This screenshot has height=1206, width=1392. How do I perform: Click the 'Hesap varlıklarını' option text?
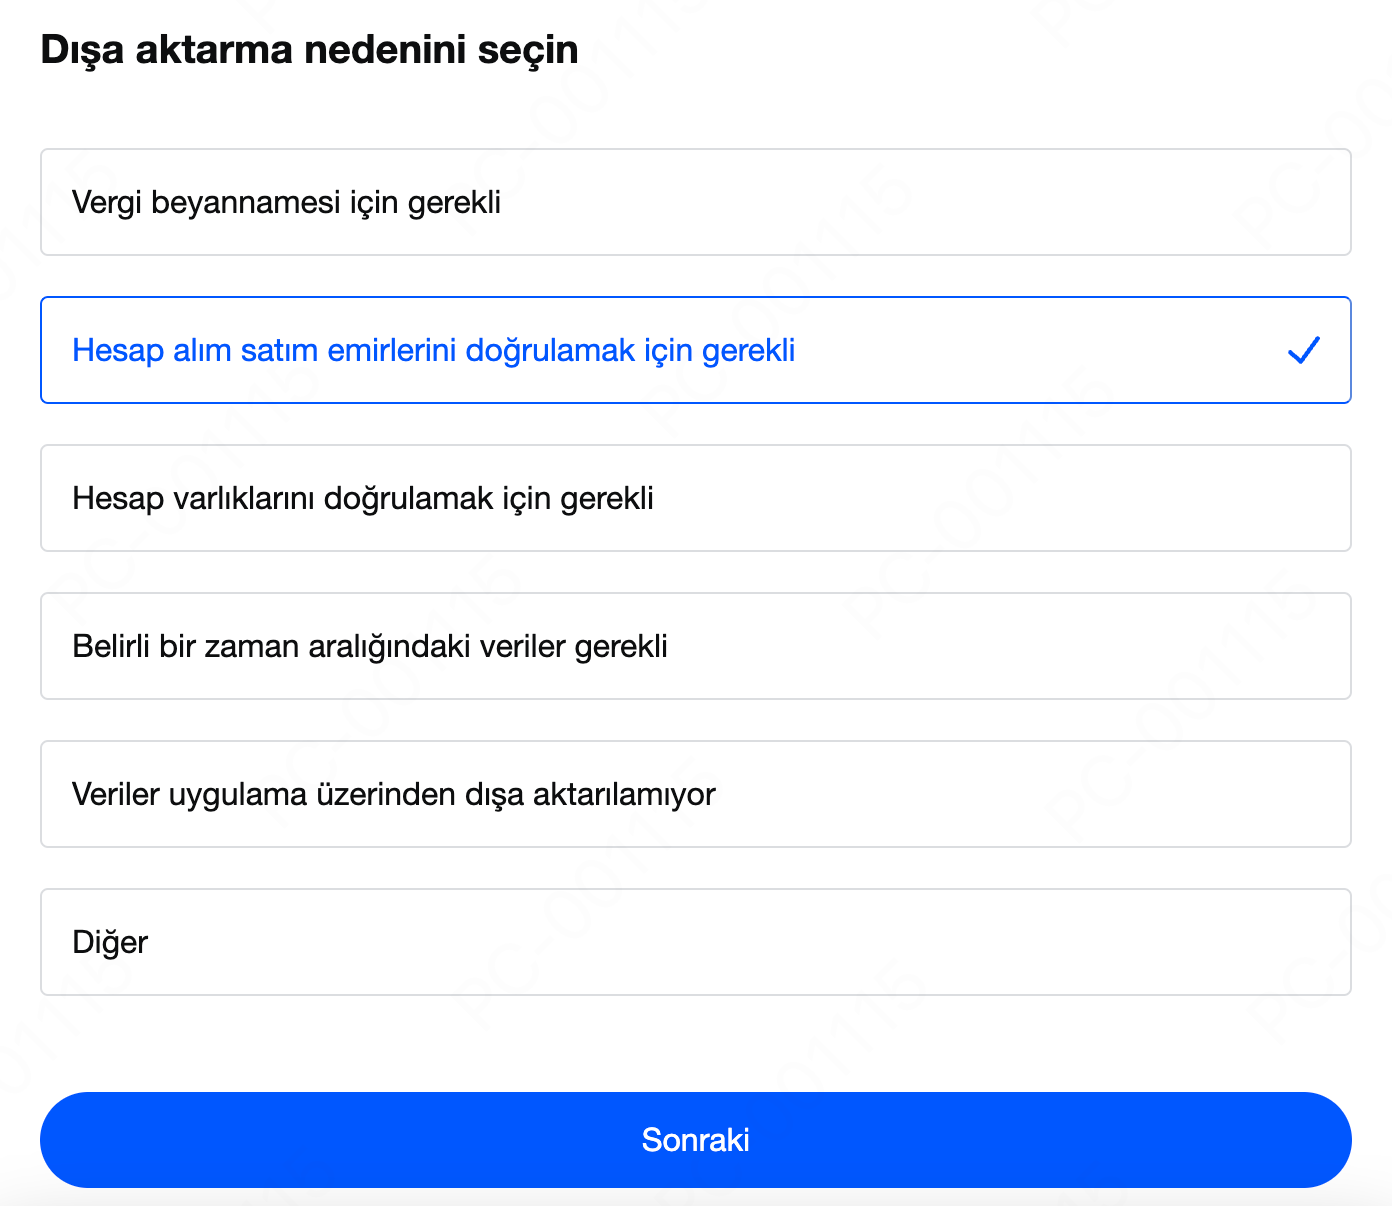point(194,498)
